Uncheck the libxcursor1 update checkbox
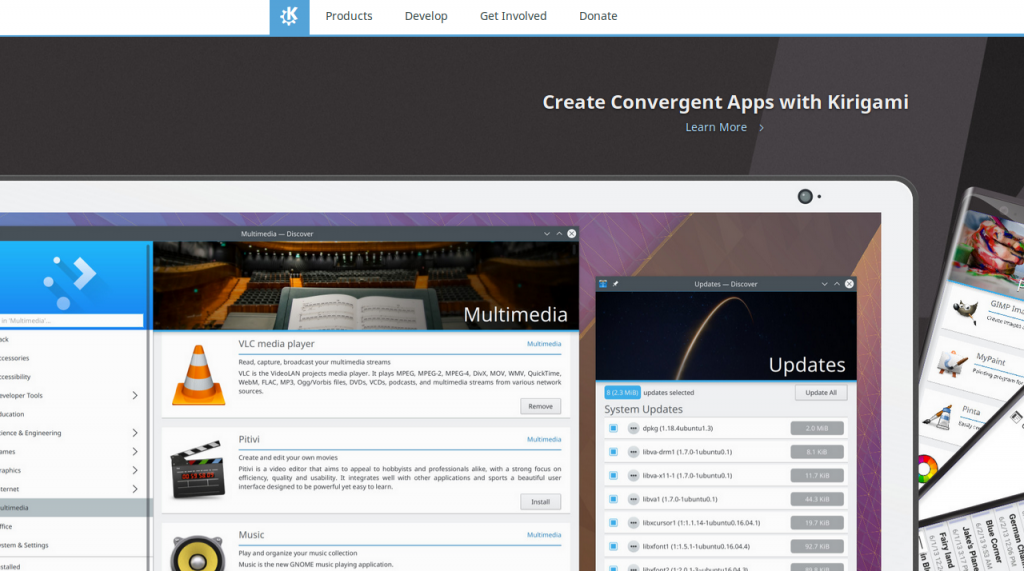The height and width of the screenshot is (571, 1024). (613, 523)
